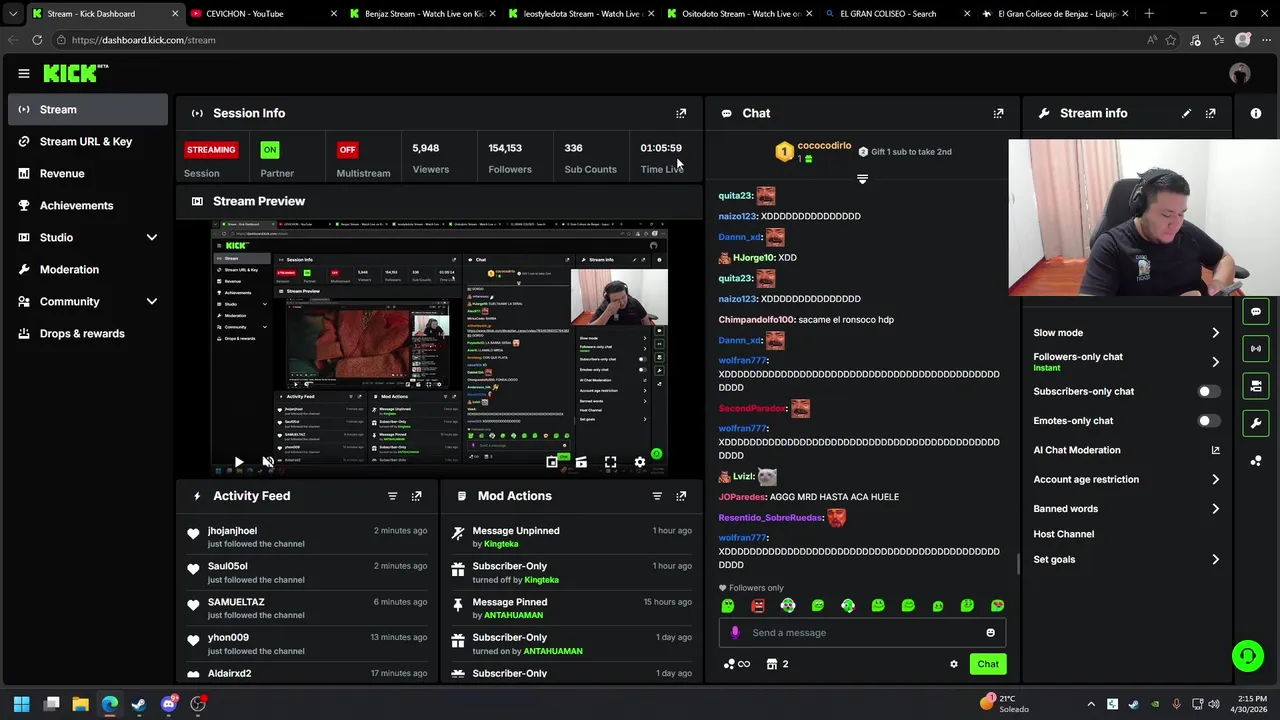Open File Explorer from taskbar
The image size is (1280, 720).
pos(80,704)
